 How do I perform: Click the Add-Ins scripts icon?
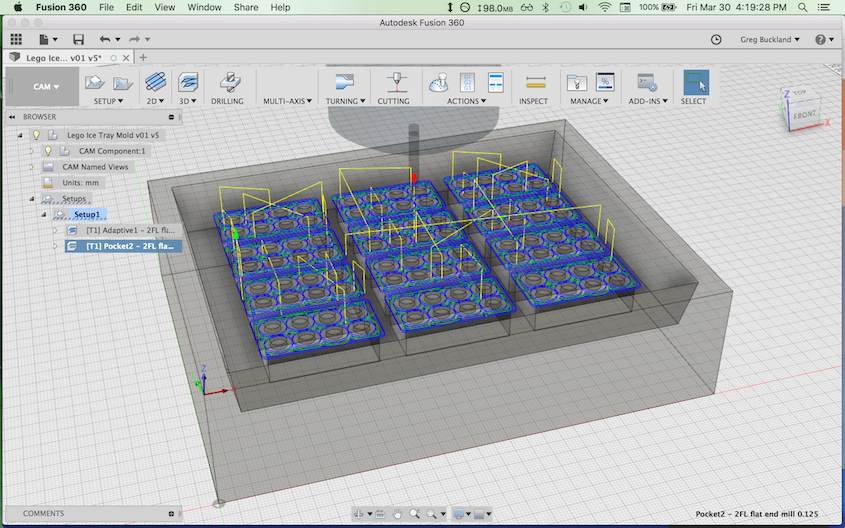click(x=646, y=82)
